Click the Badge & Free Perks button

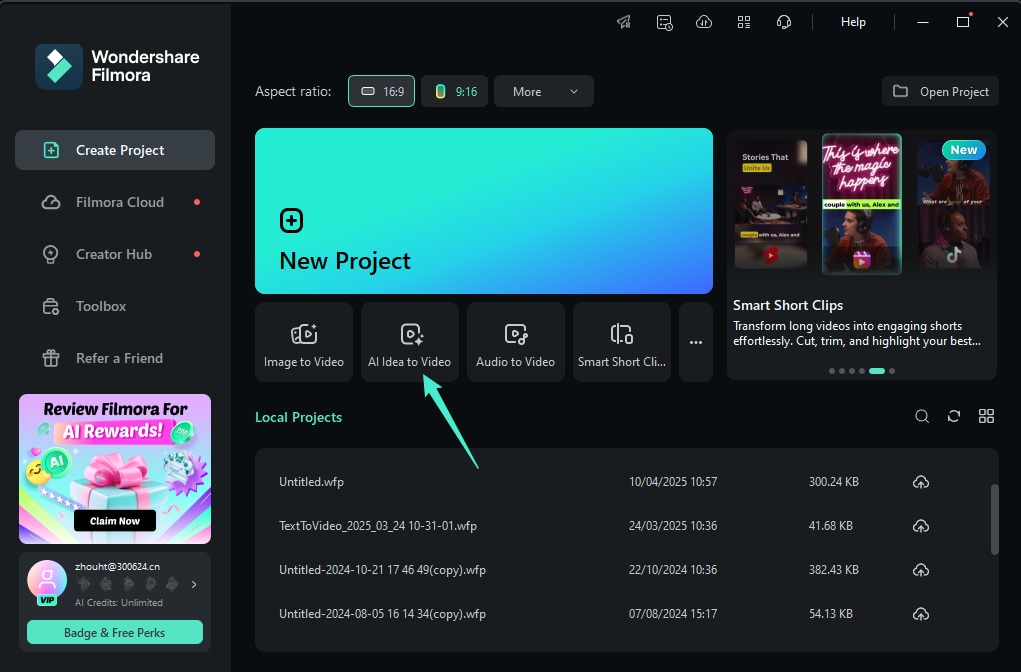click(x=115, y=632)
